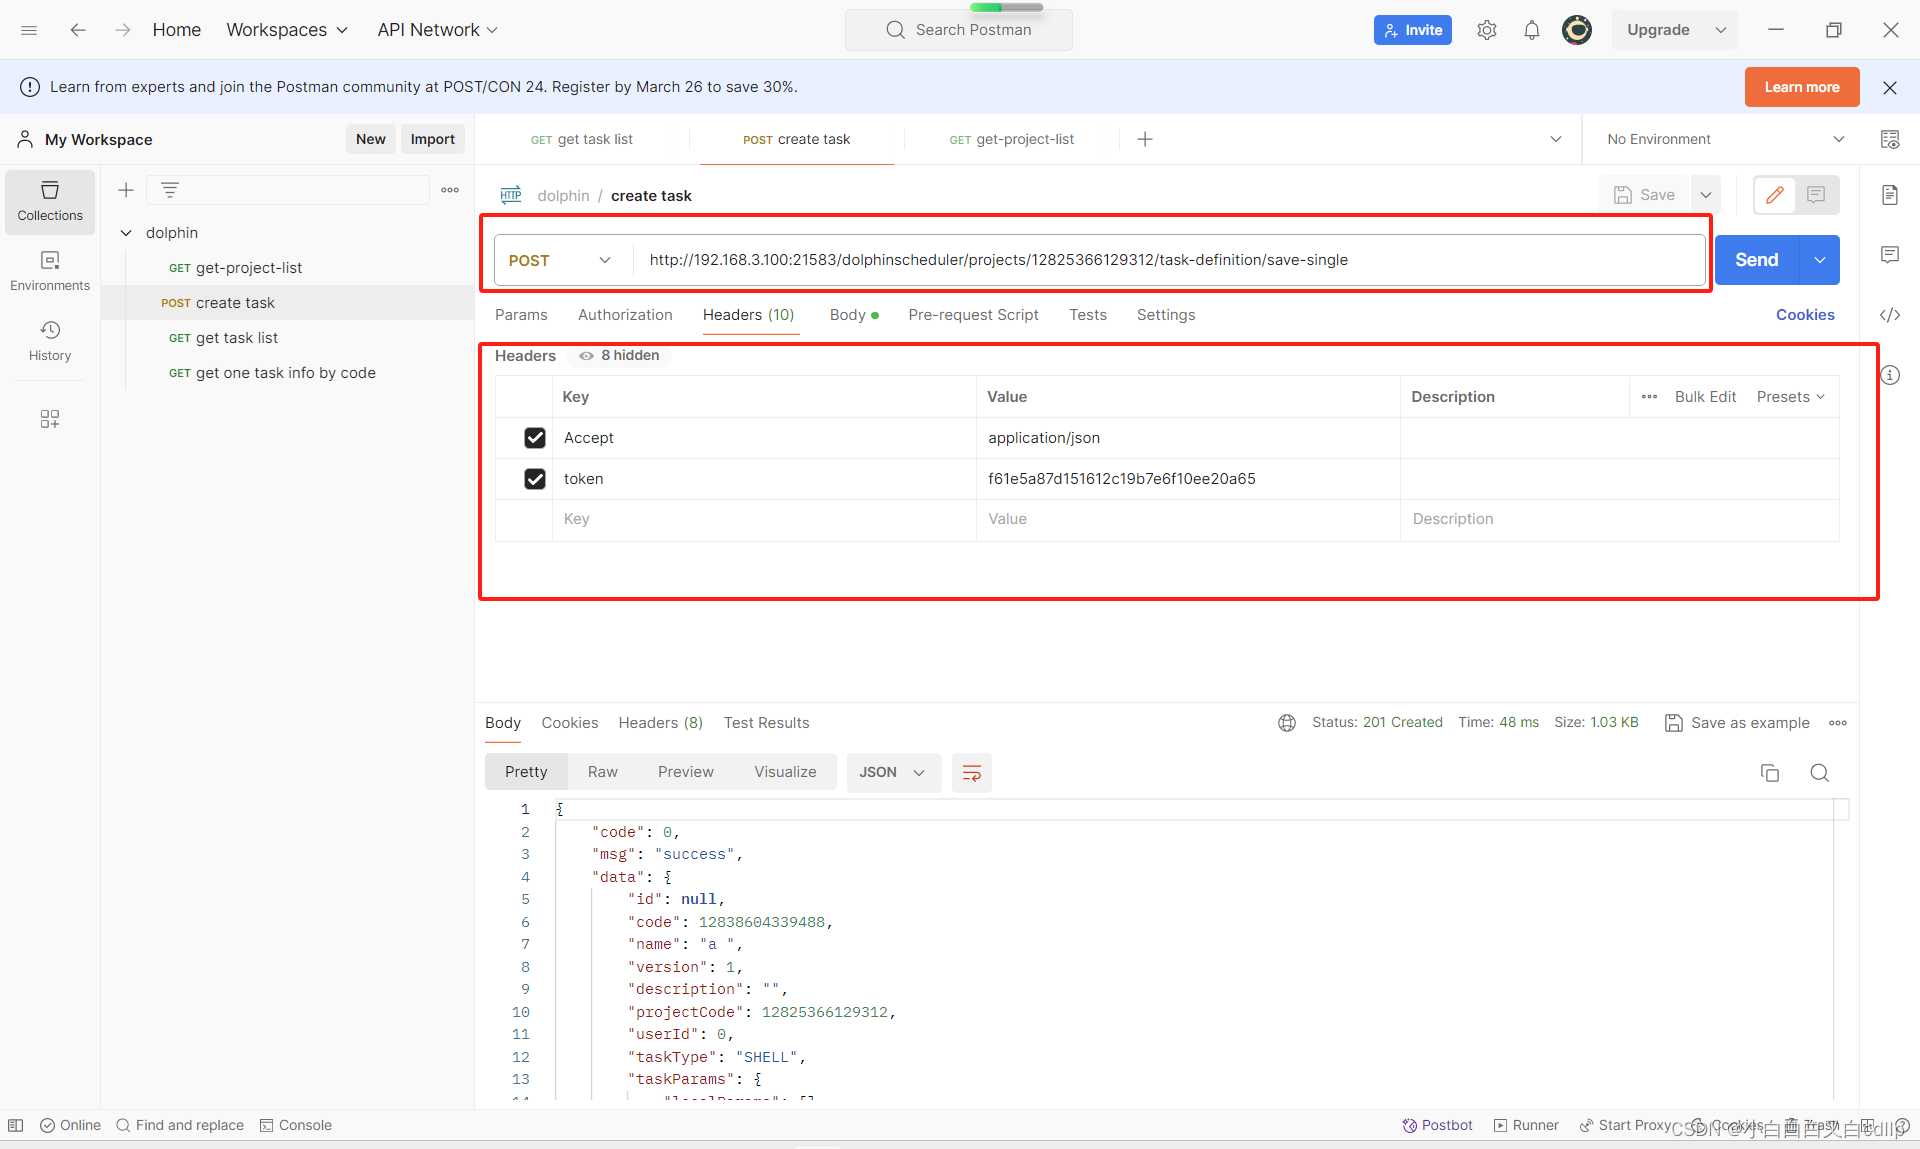Open the comments icon in right sidebar
1920x1149 pixels.
coord(1890,255)
